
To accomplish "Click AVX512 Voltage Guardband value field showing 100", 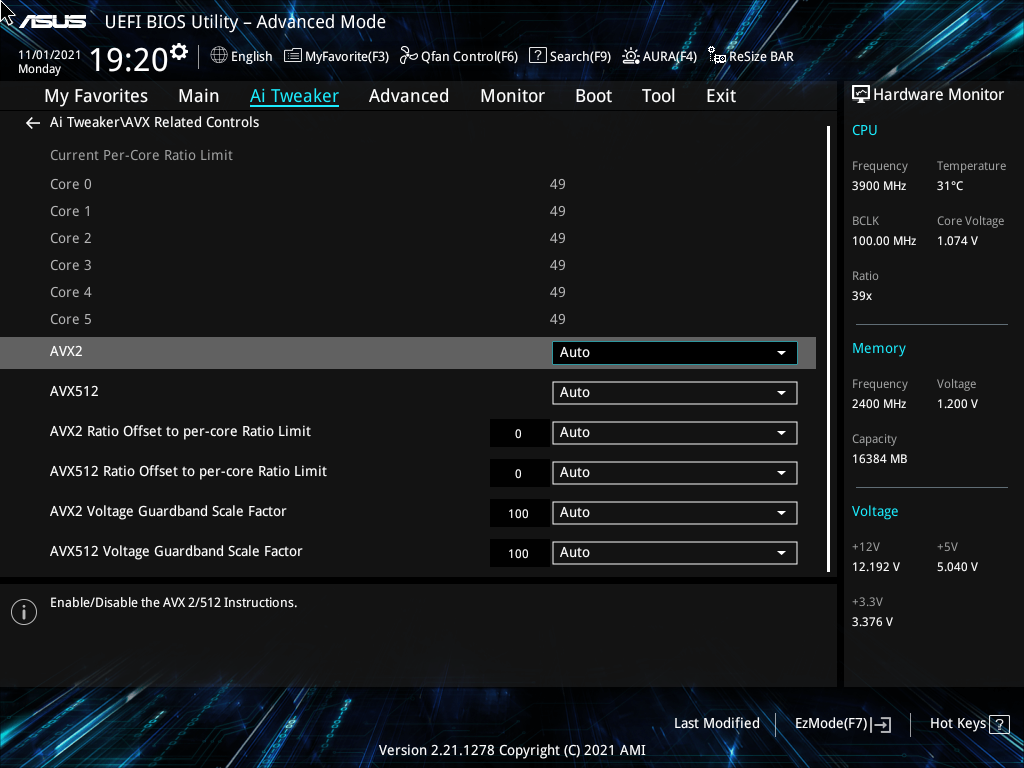I will click(519, 553).
